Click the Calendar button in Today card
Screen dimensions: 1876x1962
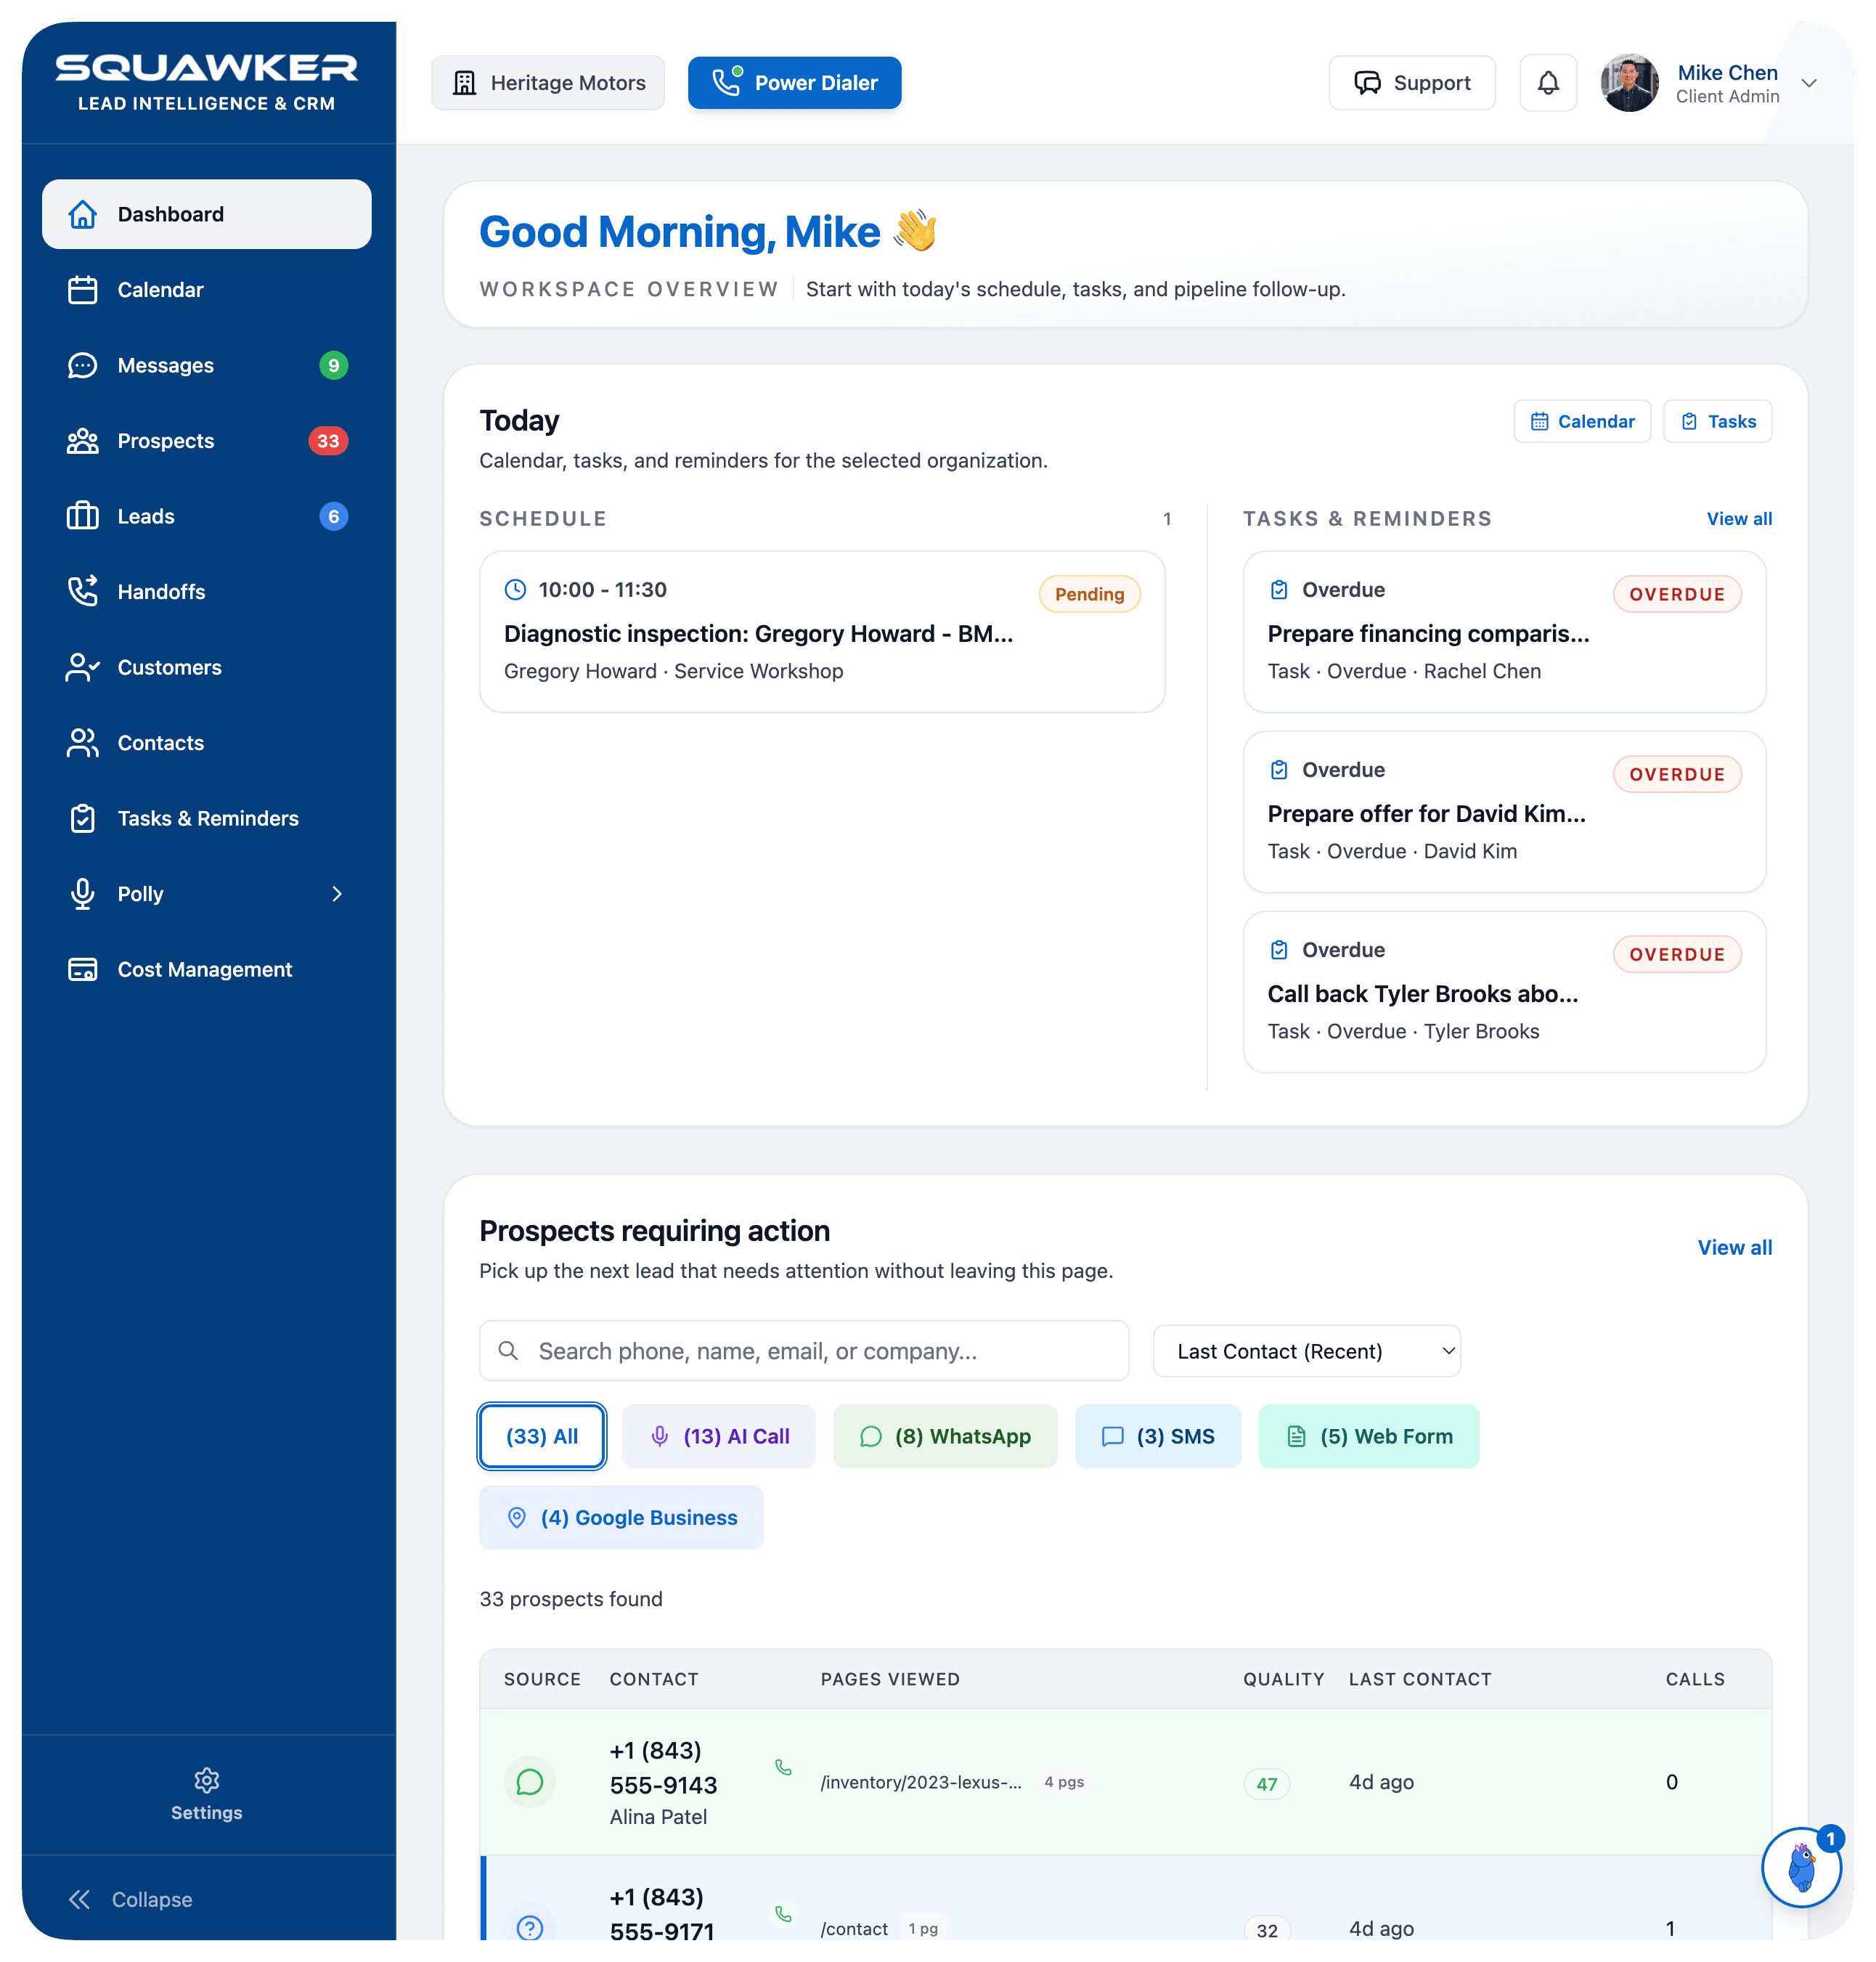click(x=1582, y=421)
